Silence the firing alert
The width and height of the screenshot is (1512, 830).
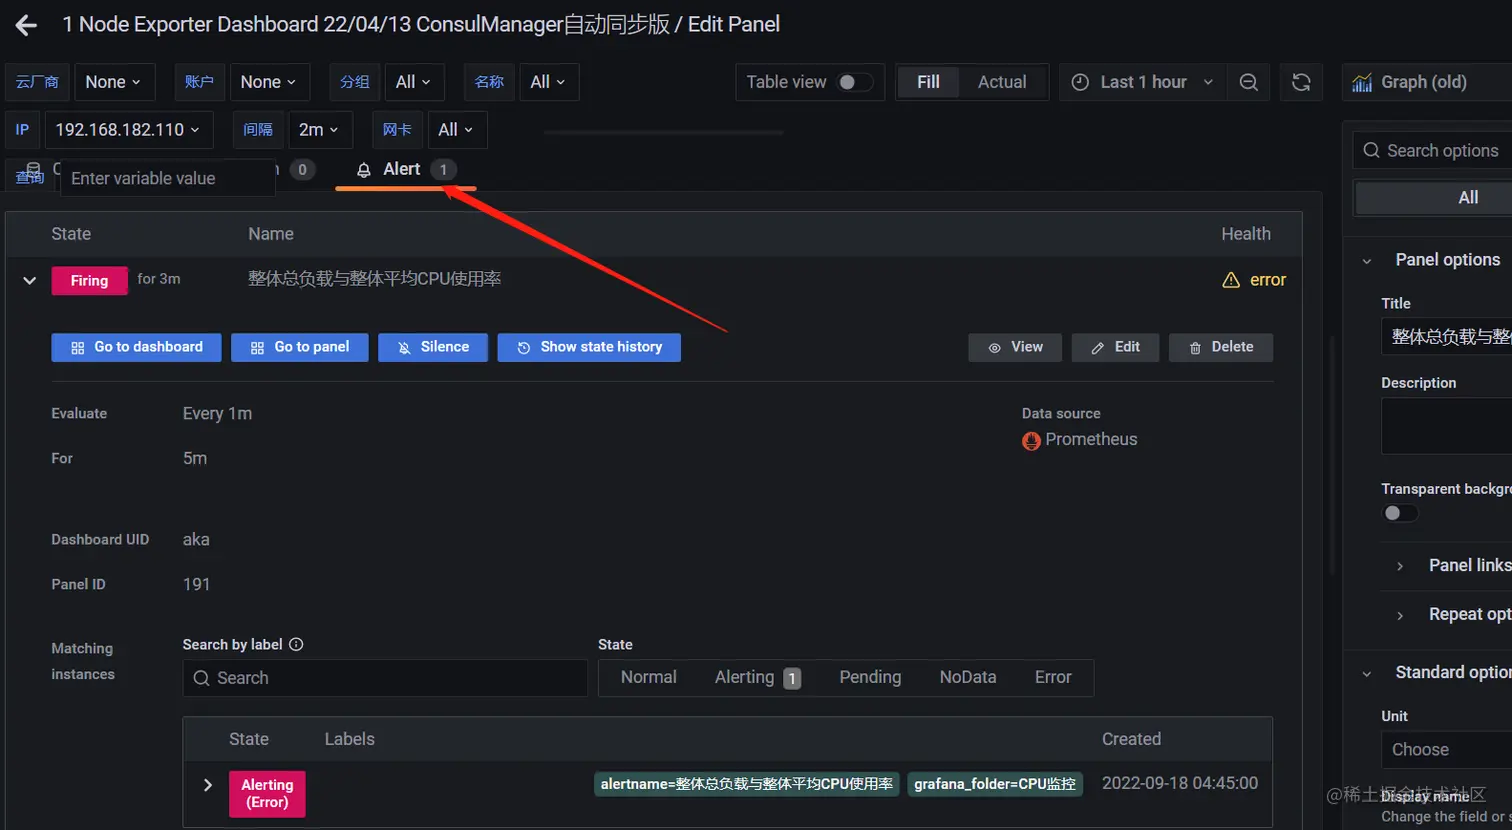(x=432, y=347)
